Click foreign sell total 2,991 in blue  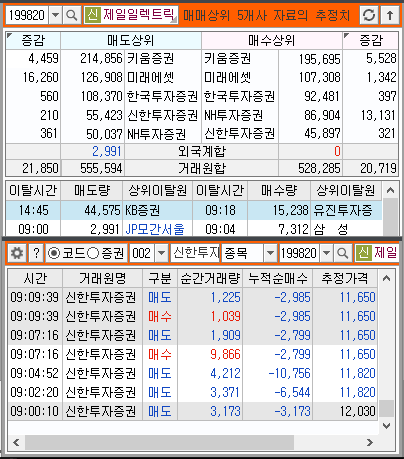pos(107,152)
